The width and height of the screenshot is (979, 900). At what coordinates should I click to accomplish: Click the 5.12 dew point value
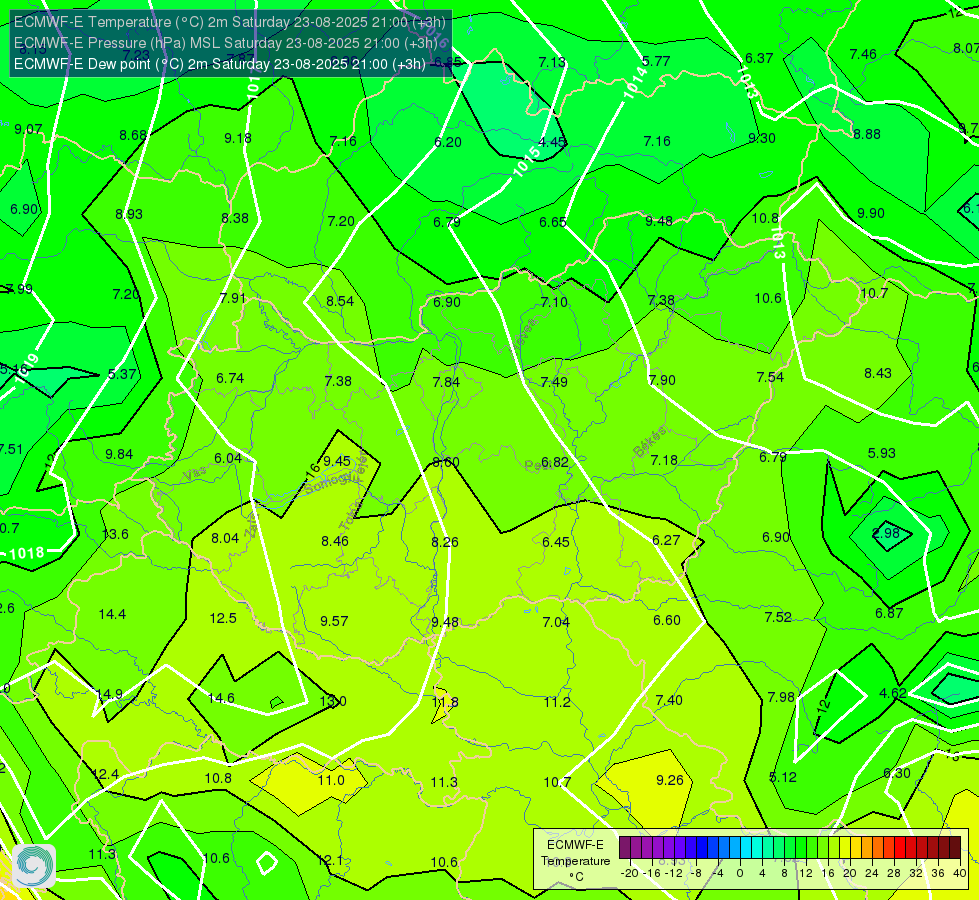783,778
